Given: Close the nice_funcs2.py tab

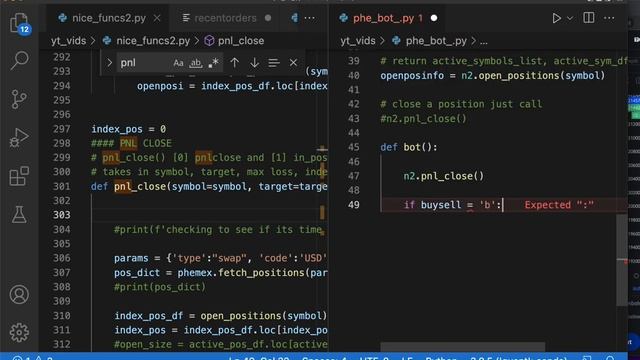Looking at the screenshot, I should coord(157,18).
